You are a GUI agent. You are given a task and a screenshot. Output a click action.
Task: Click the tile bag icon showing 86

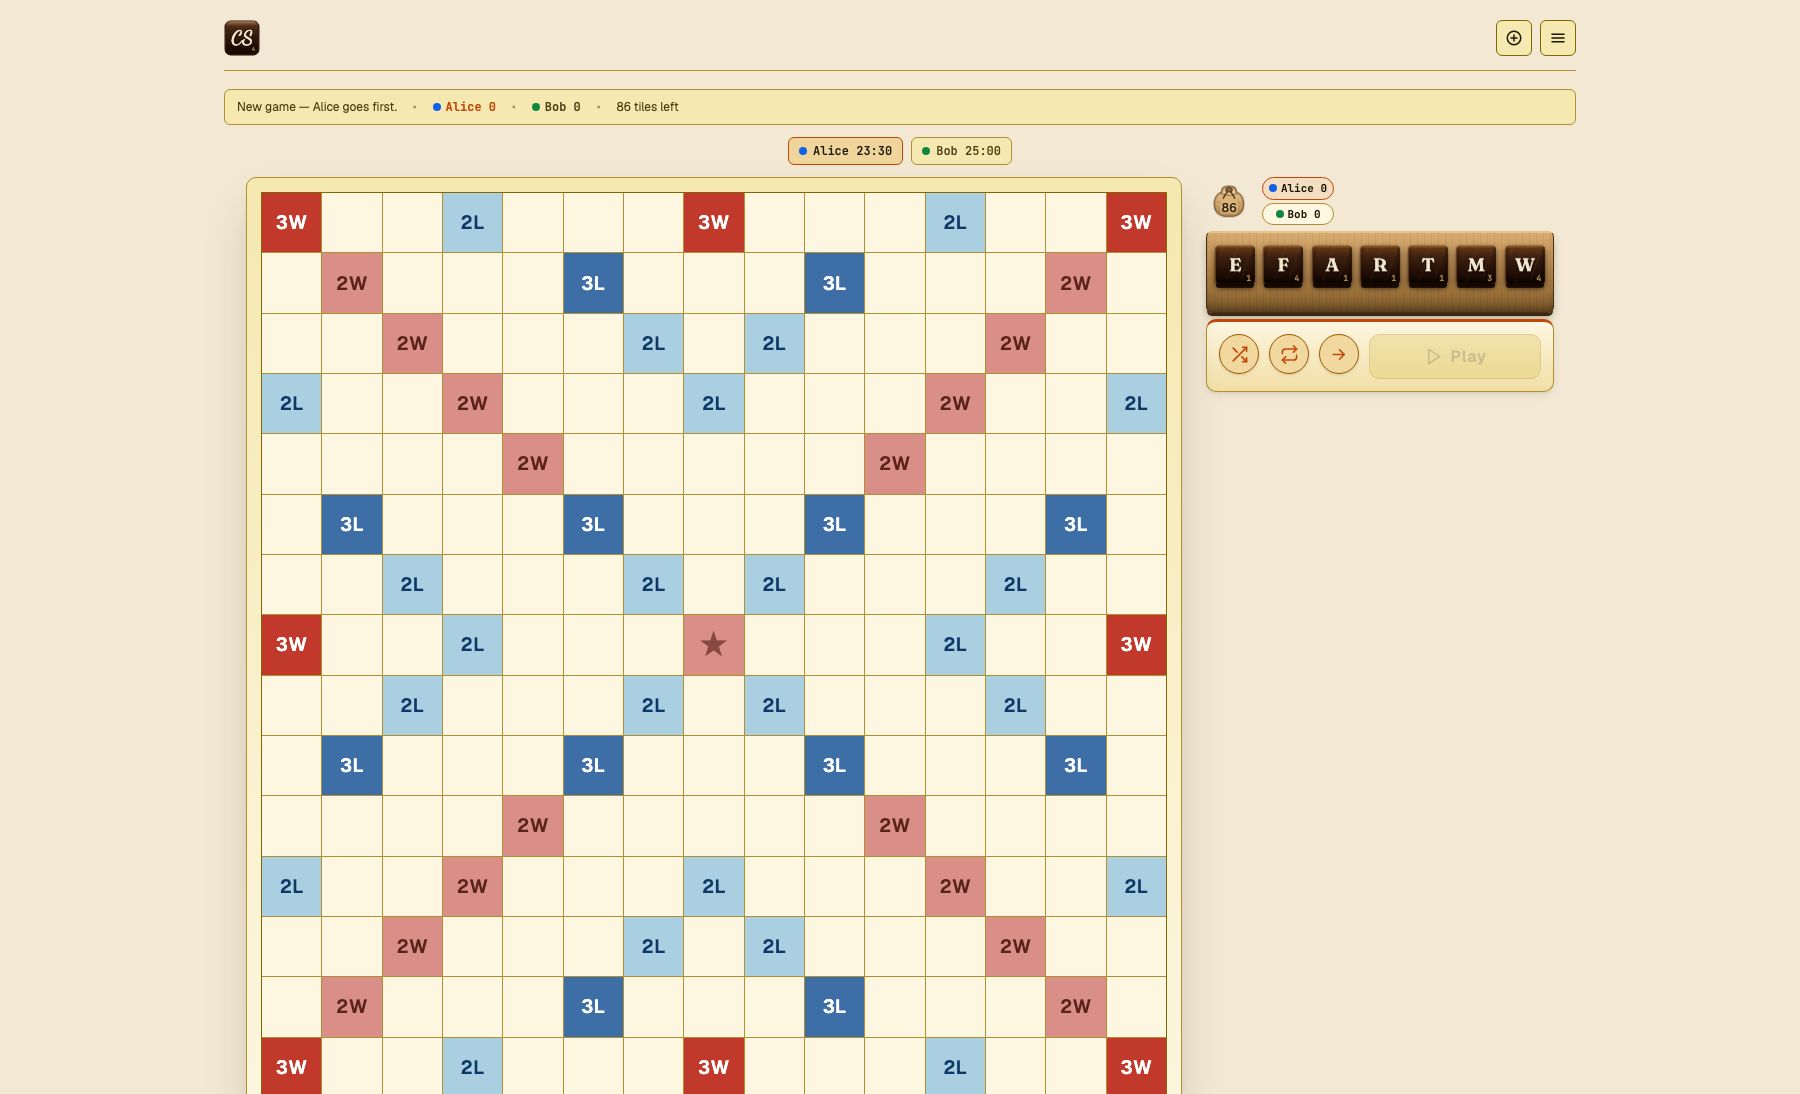pos(1229,201)
